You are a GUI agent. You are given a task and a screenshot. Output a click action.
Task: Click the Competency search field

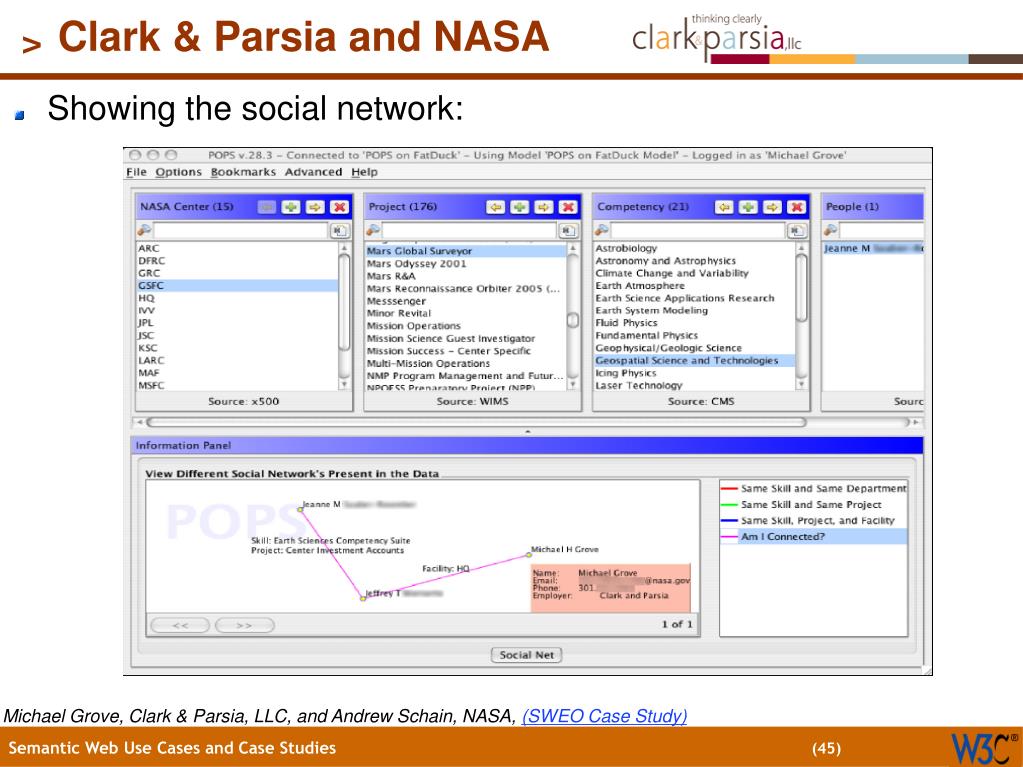698,230
